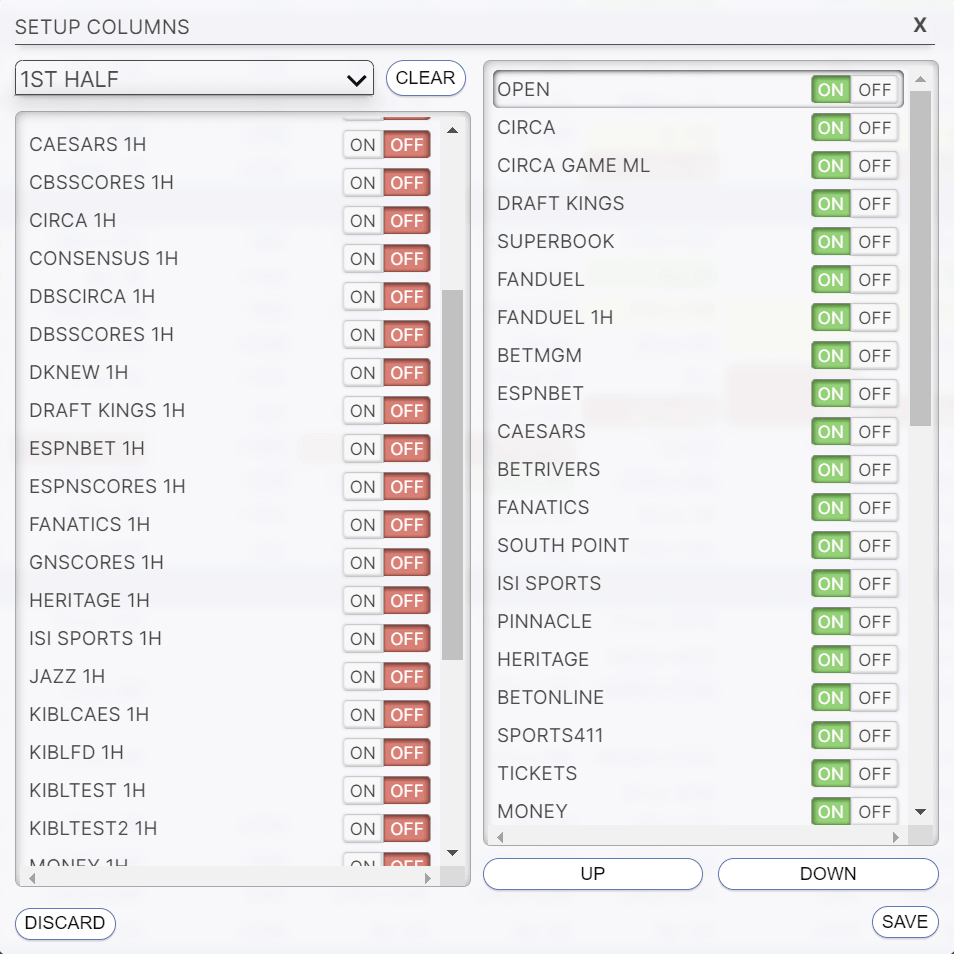
Task: Switch off the ESPNBET column
Action: tap(874, 394)
